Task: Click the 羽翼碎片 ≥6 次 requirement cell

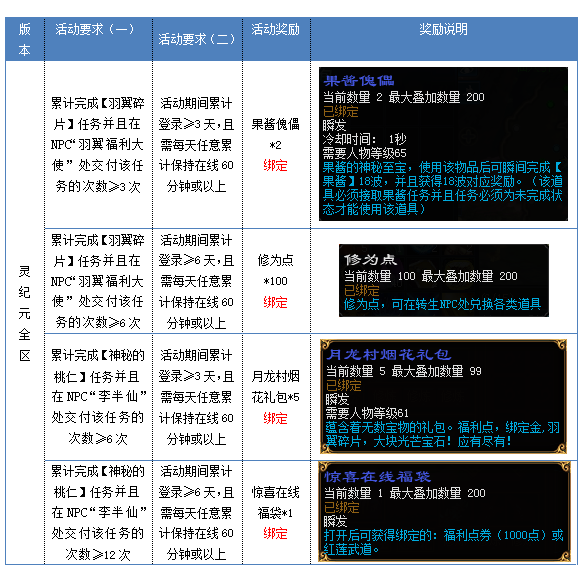Action: [x=98, y=281]
